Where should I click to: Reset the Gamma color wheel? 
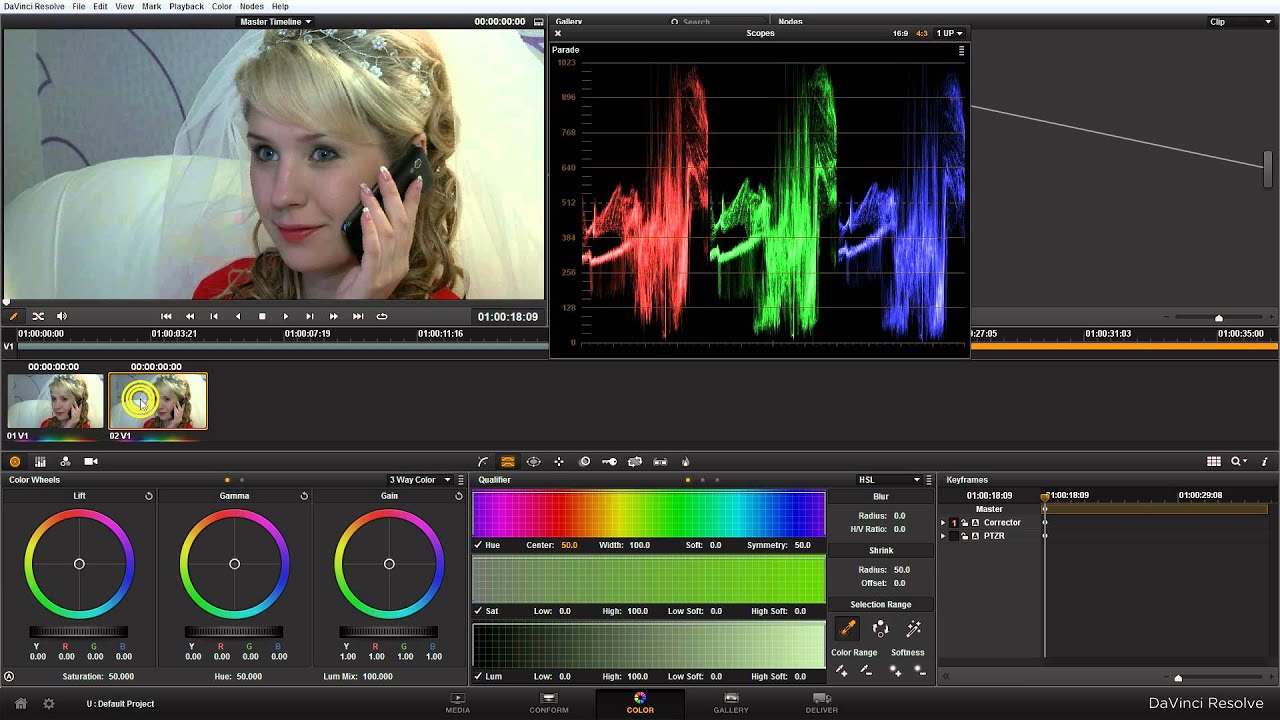(304, 496)
